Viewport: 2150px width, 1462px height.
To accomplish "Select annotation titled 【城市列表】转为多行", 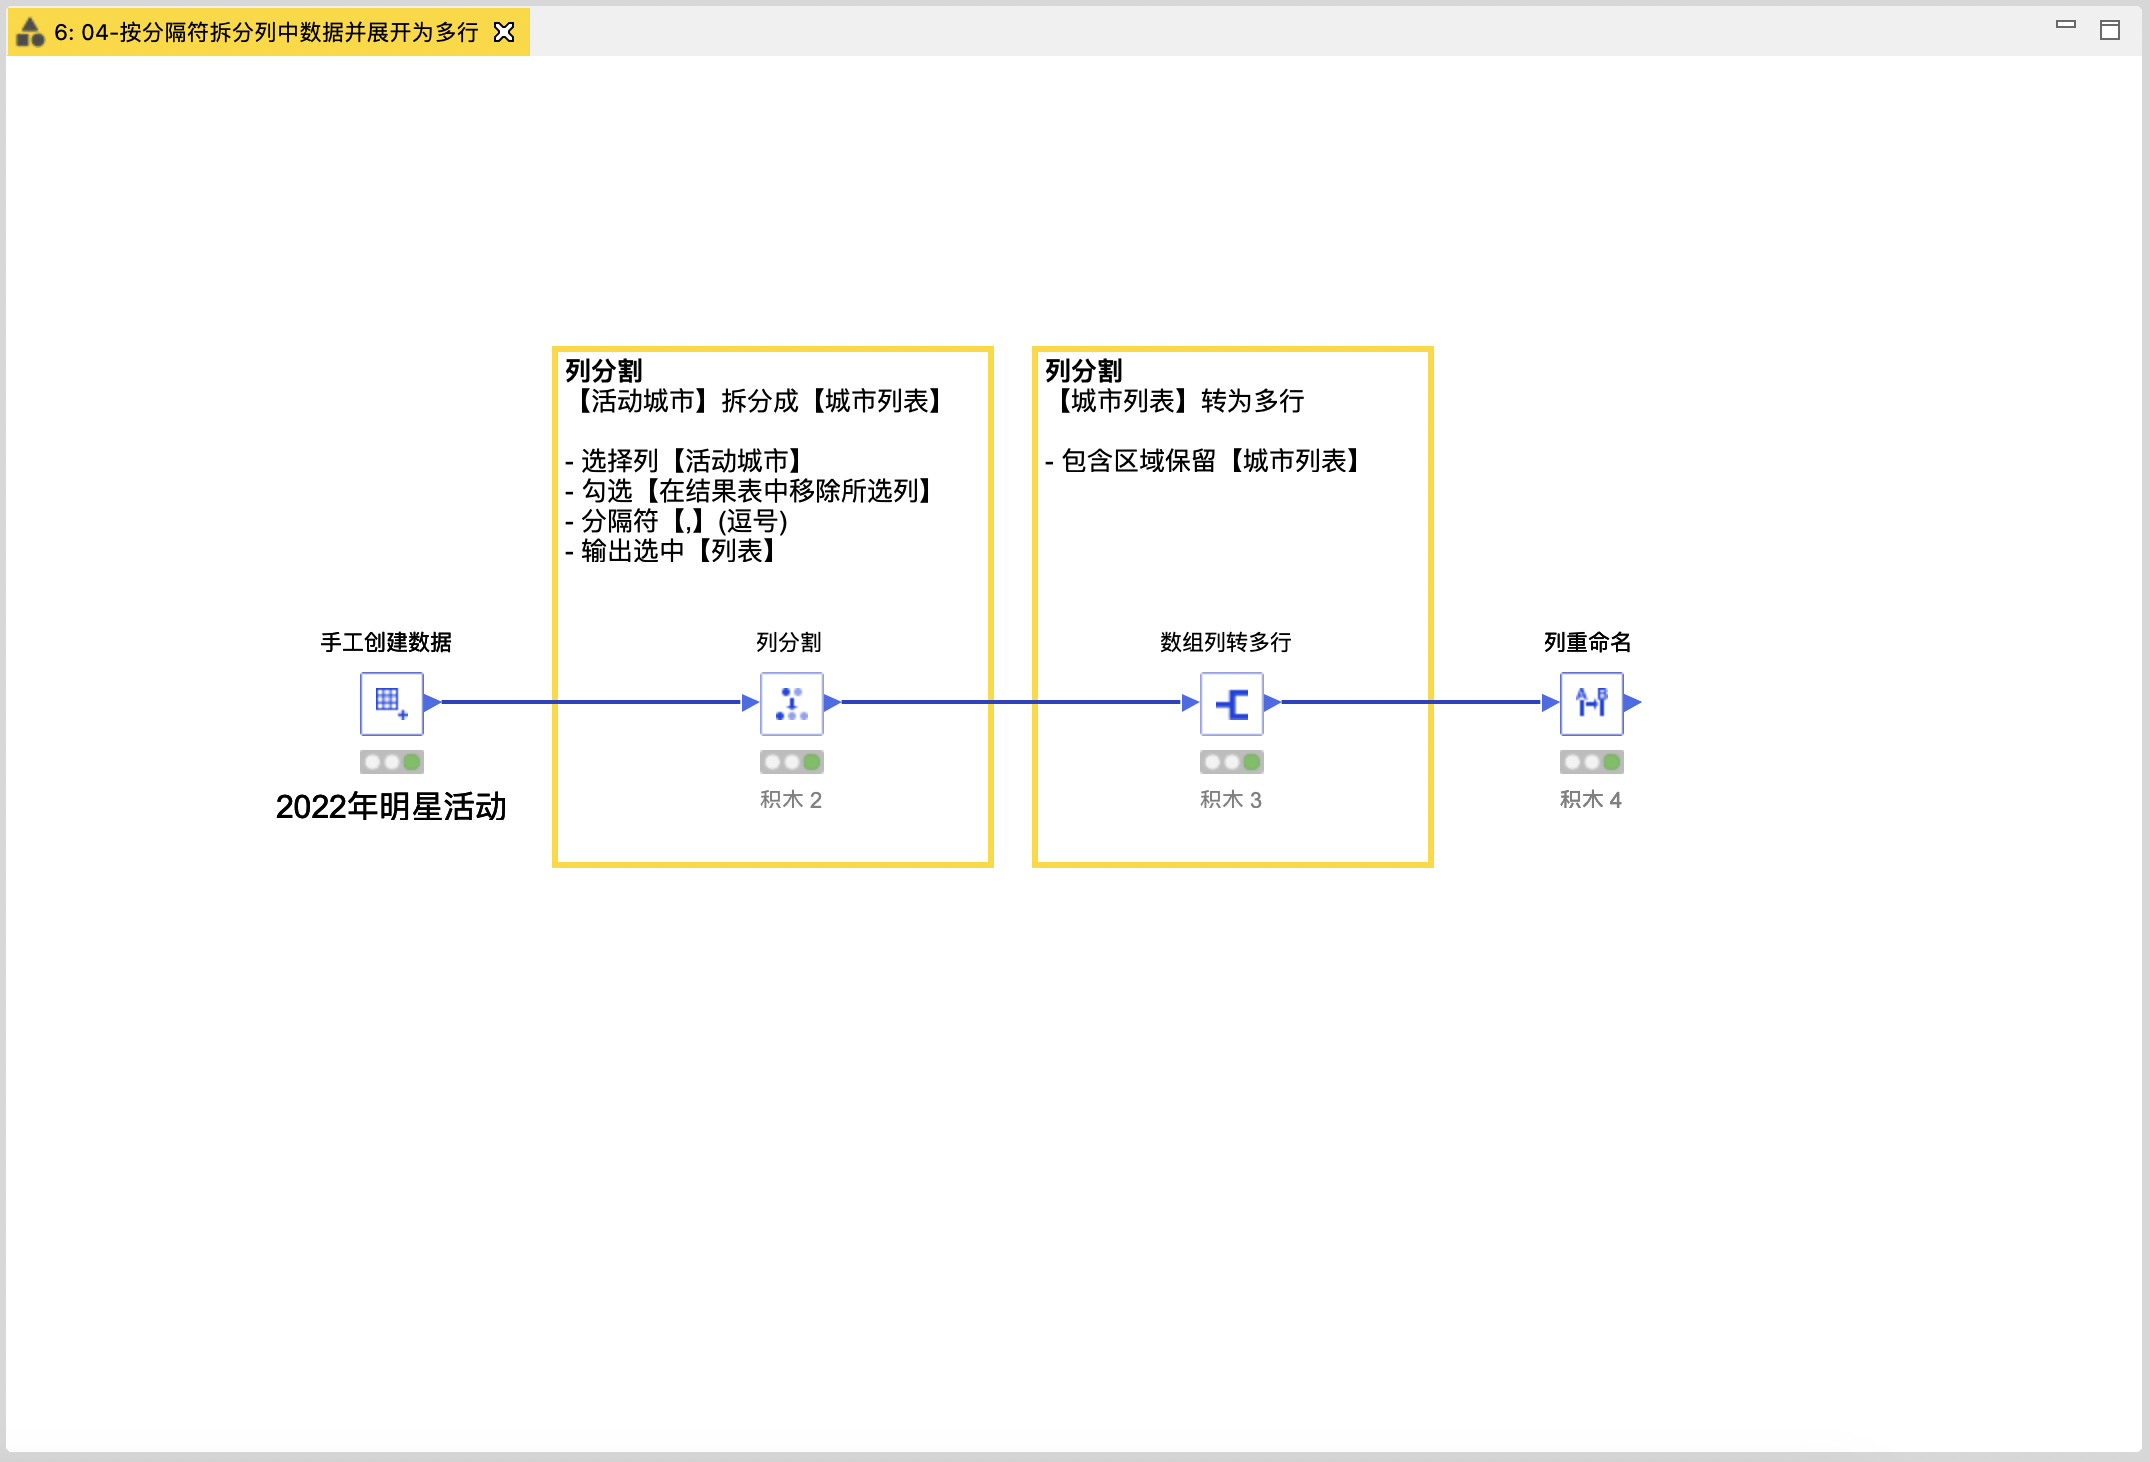I will tap(1180, 402).
